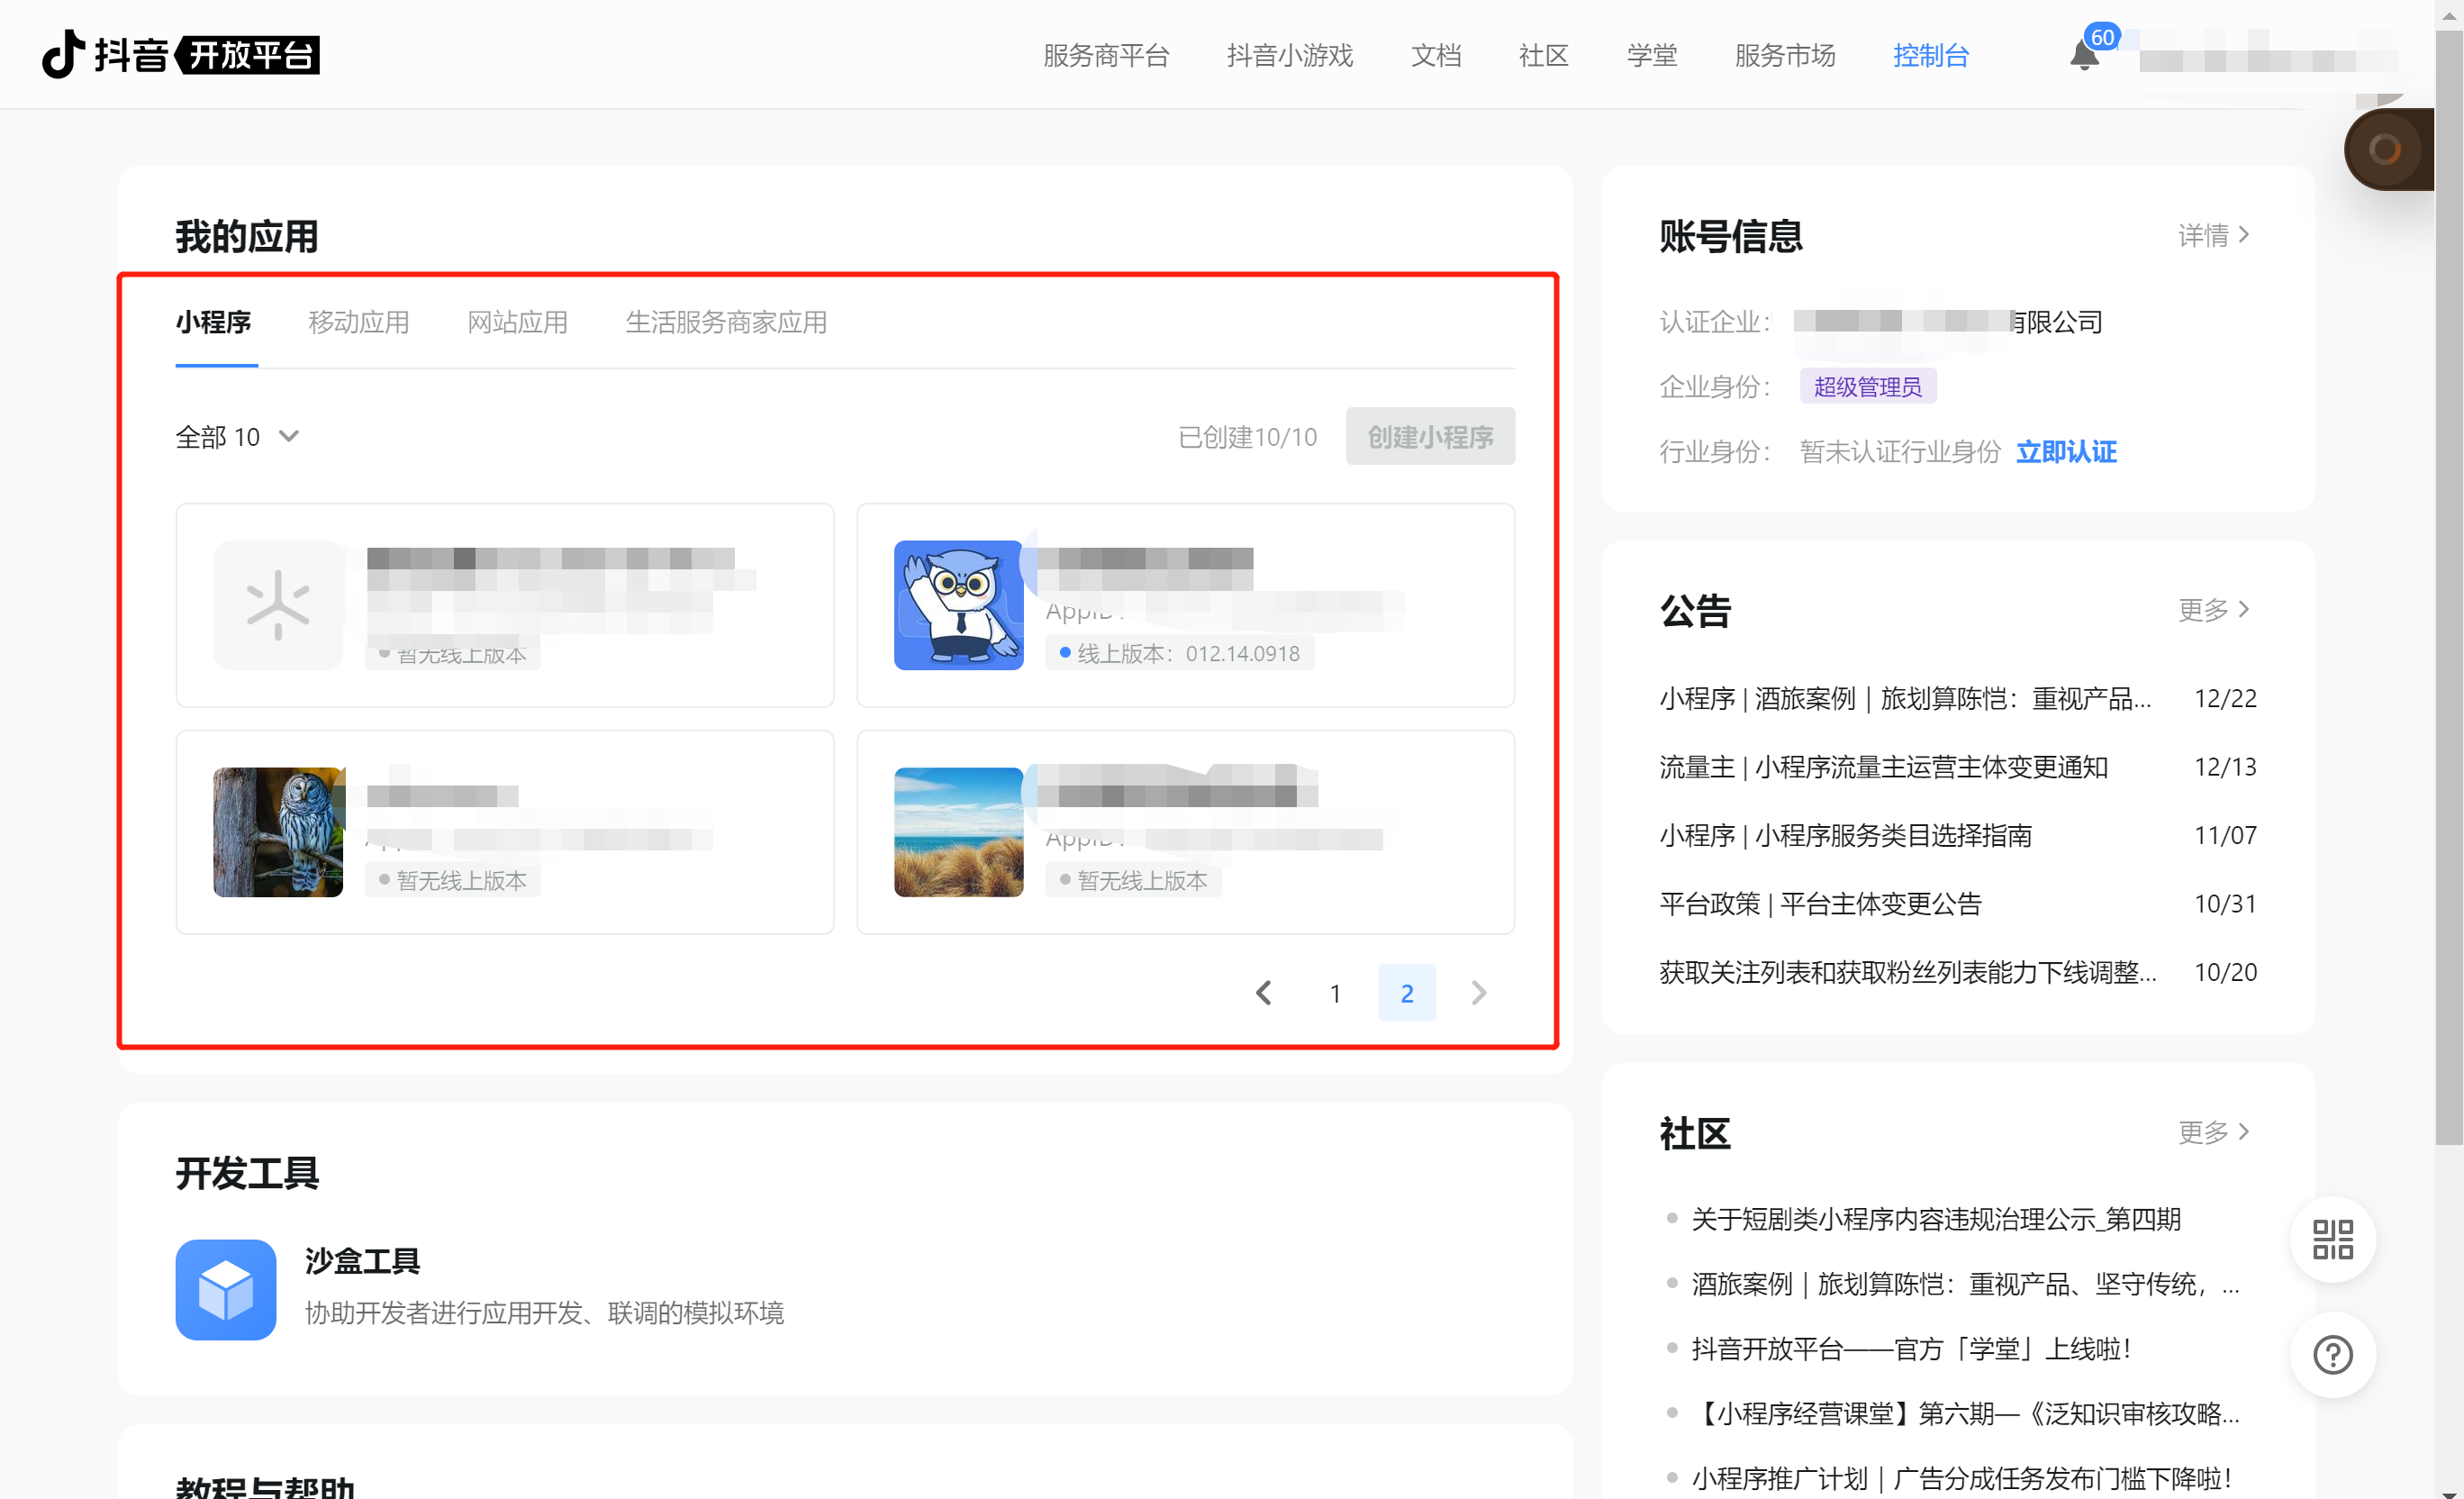
Task: Open 服务商平台 in top navigation
Action: coord(1106,55)
